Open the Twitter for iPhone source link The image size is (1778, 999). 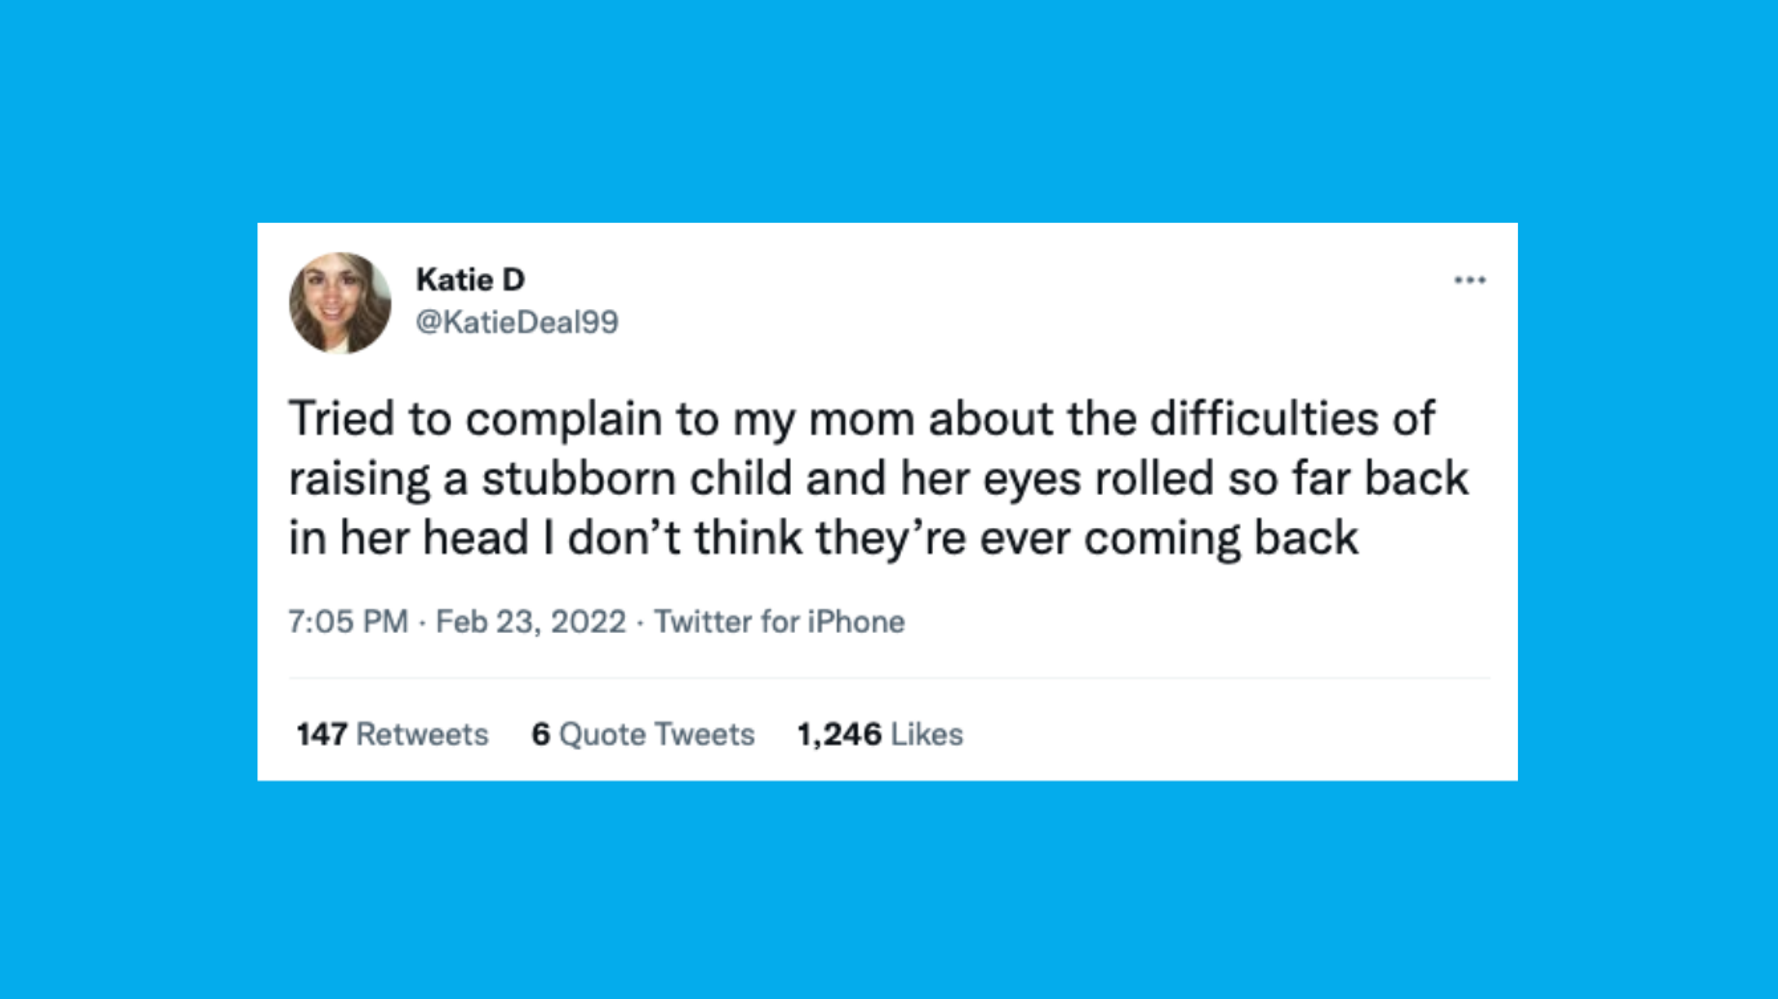tap(779, 622)
